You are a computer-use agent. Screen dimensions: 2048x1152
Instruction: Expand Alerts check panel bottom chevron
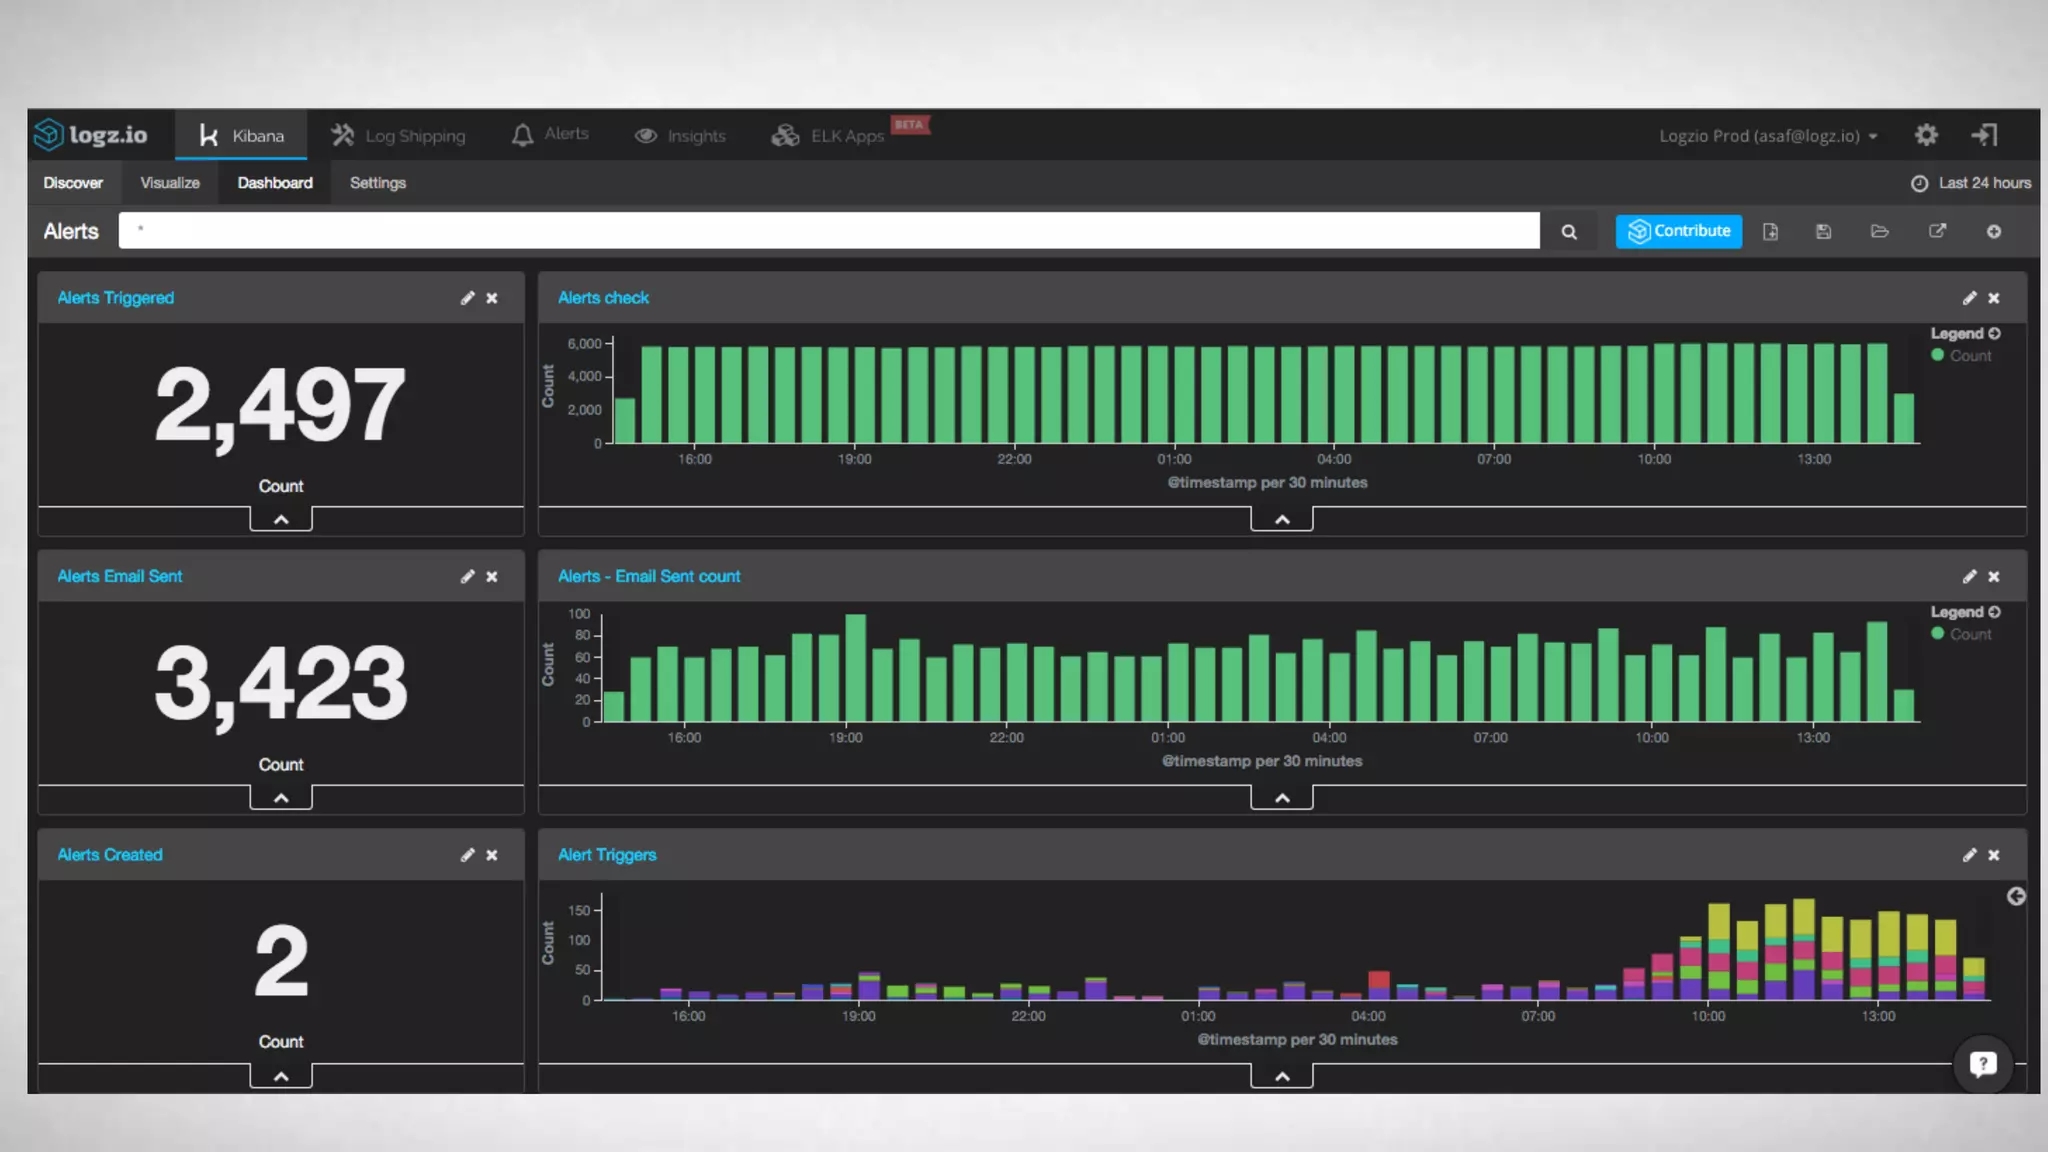[x=1281, y=519]
